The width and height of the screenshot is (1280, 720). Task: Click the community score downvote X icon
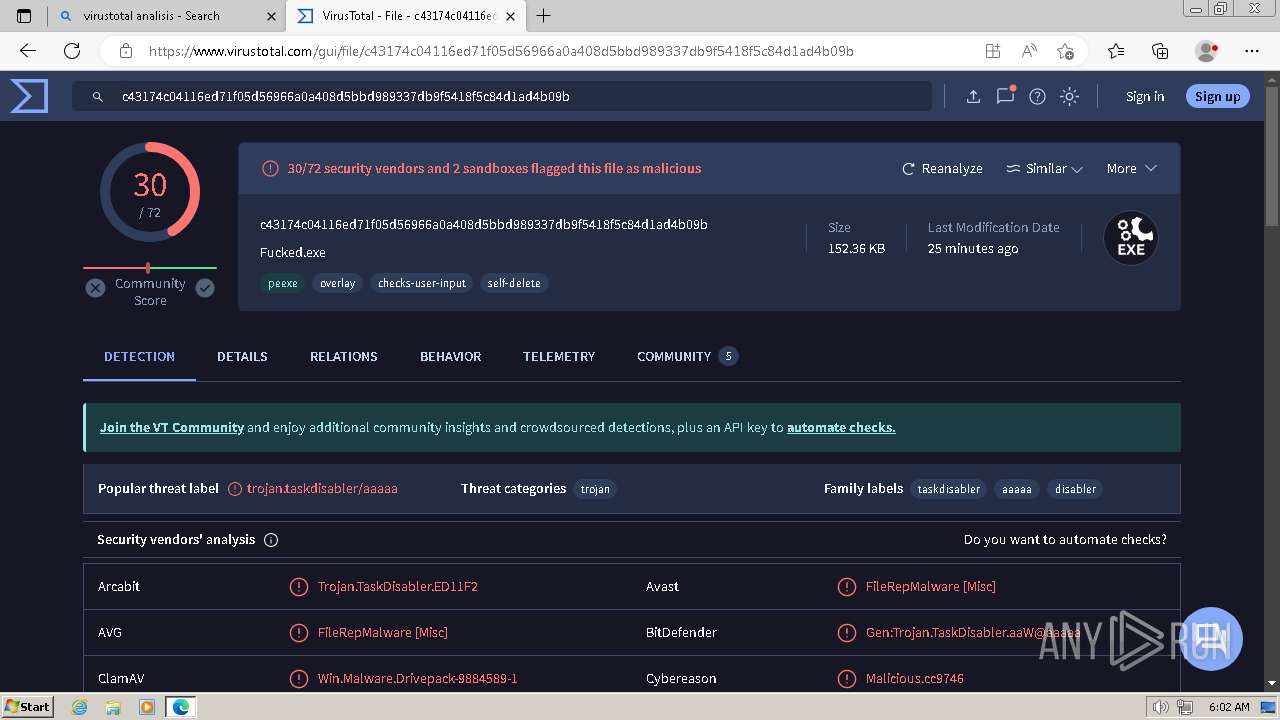pos(95,288)
